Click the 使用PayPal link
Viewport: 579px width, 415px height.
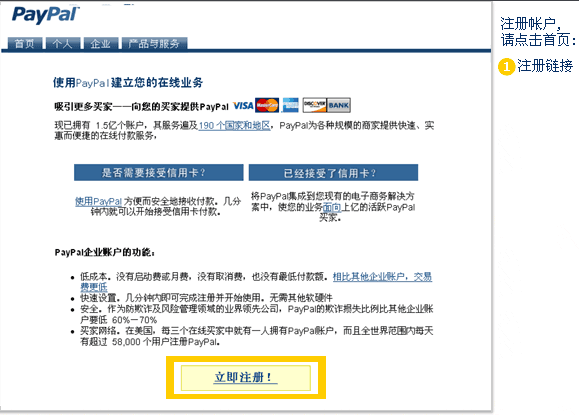pyautogui.click(x=98, y=201)
